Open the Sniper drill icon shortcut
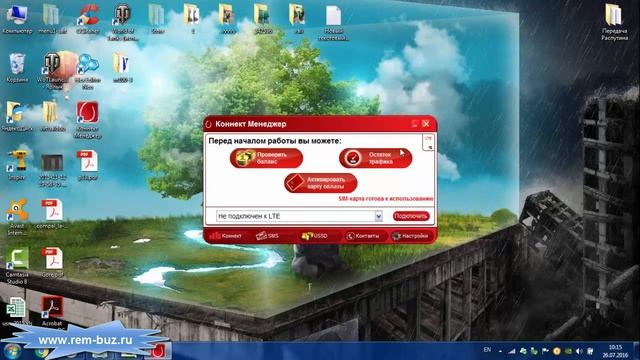 [x=17, y=165]
